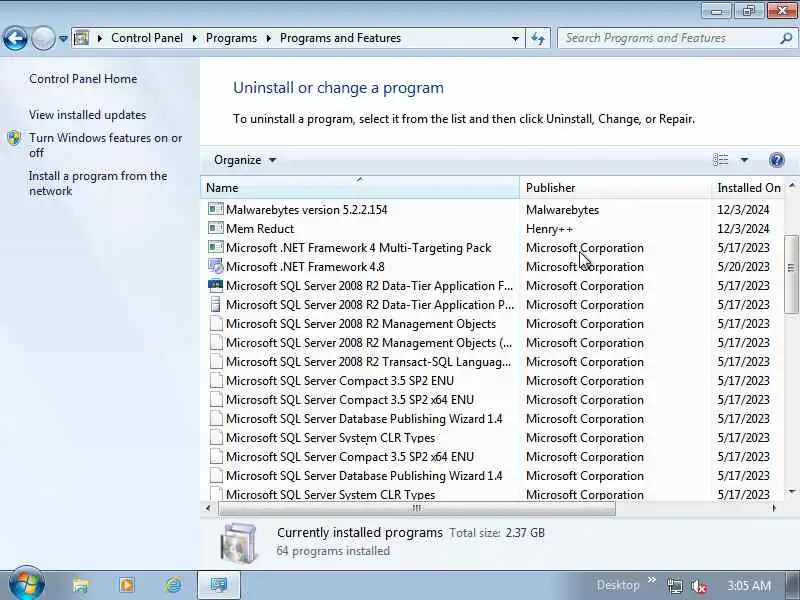Go back with the Back arrow button
Screen dimensions: 800x600
tap(15, 38)
